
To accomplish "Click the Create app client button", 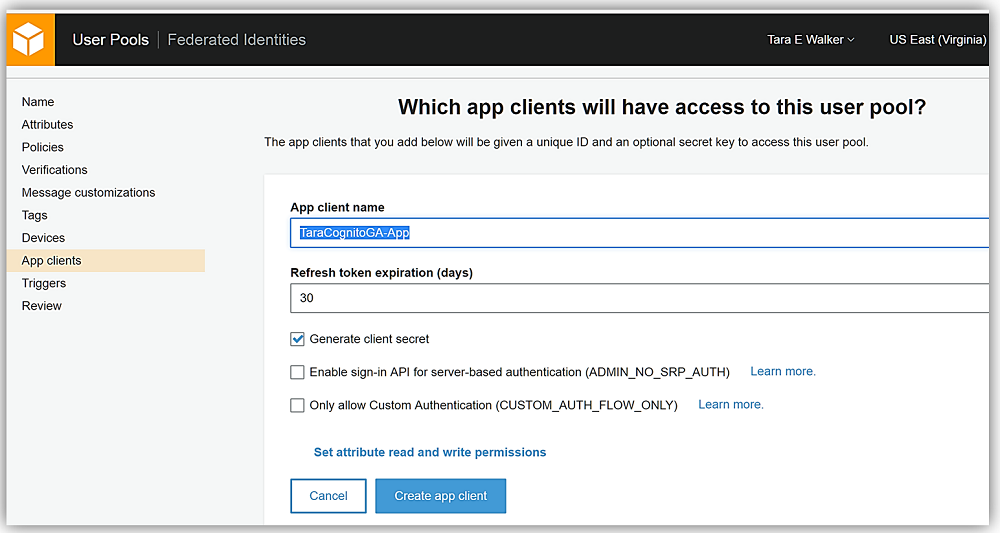I will point(440,496).
